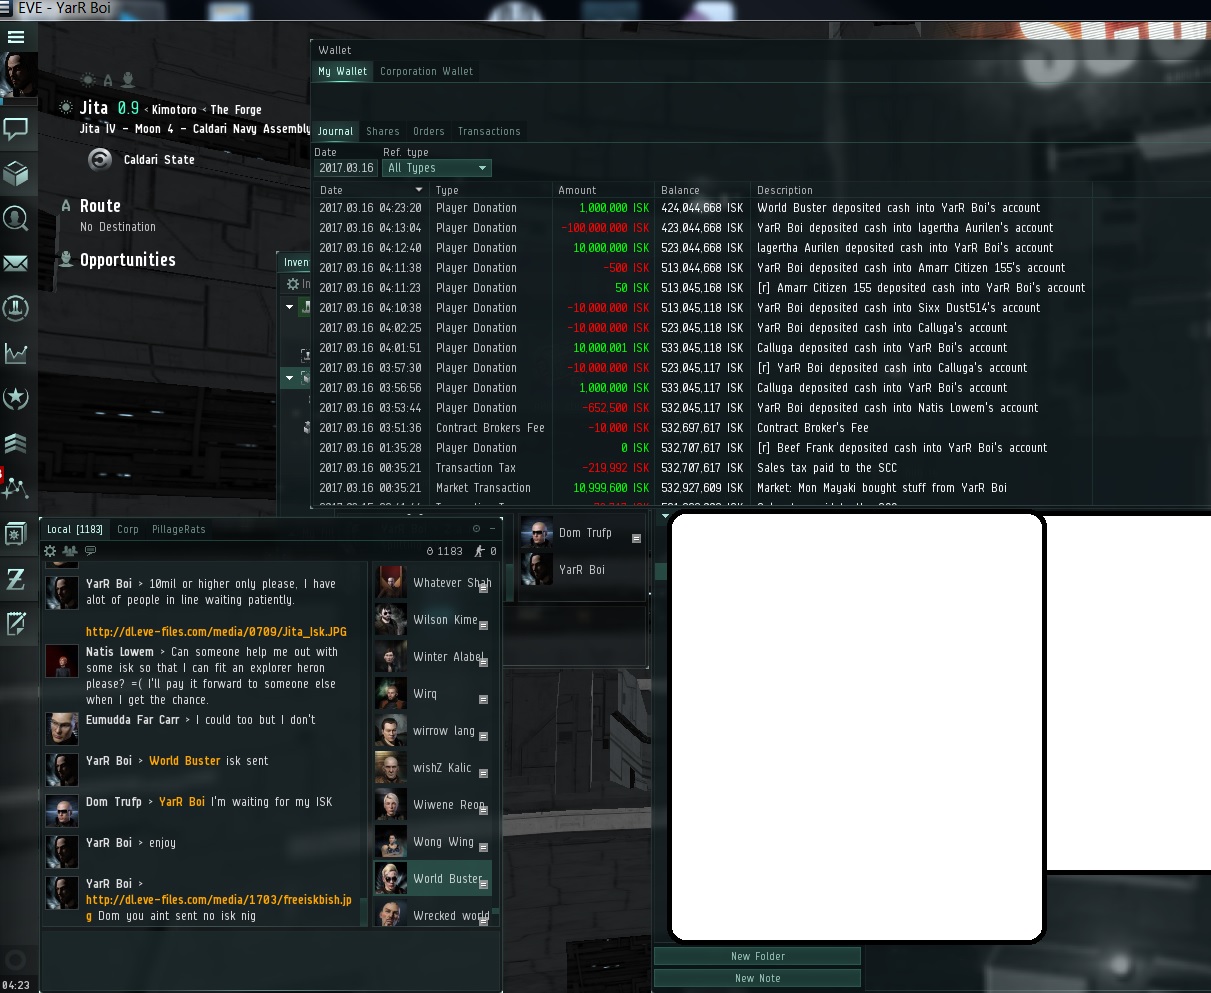Open People & Places search icon
Viewport: 1211px width, 993px height.
[16, 218]
